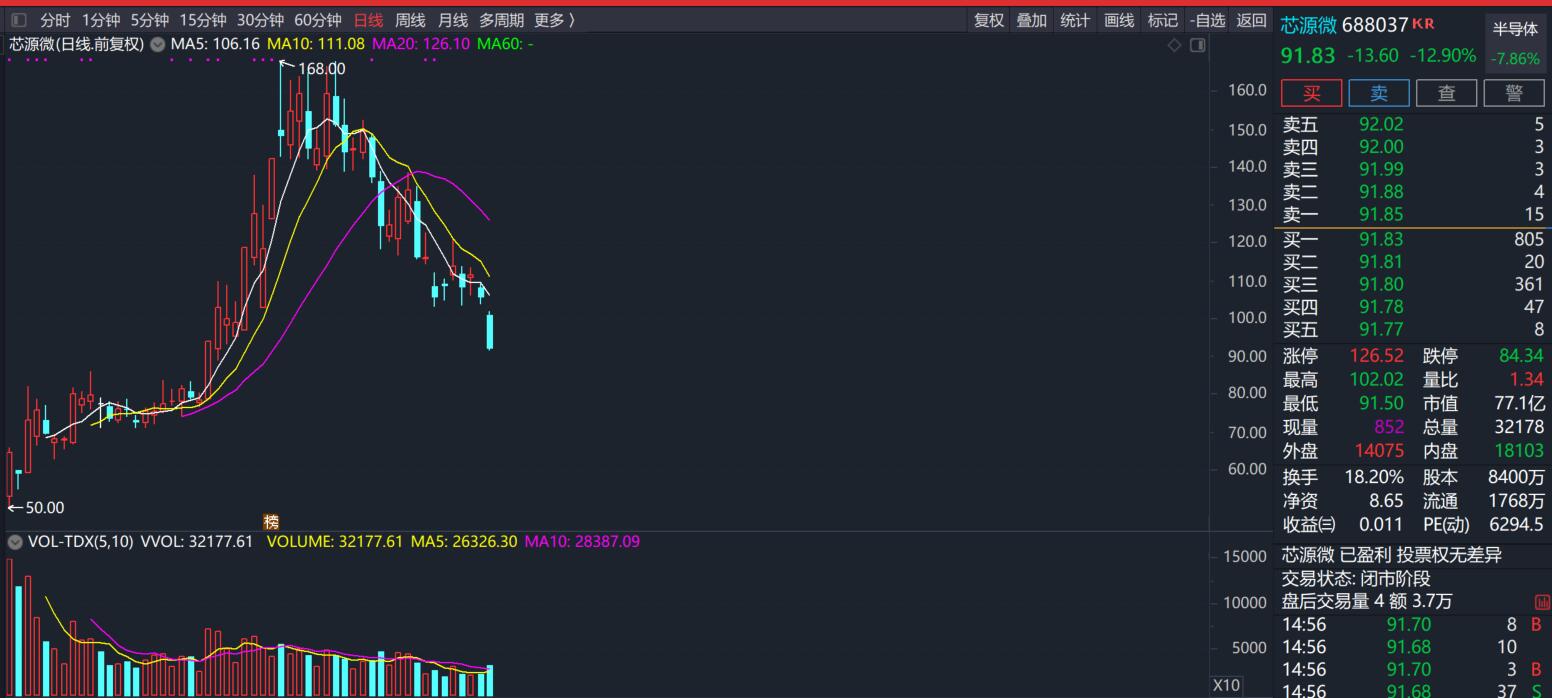Click the MA10: 111.08 indicator label
Screen dimensions: 1552x698
[x=316, y=44]
